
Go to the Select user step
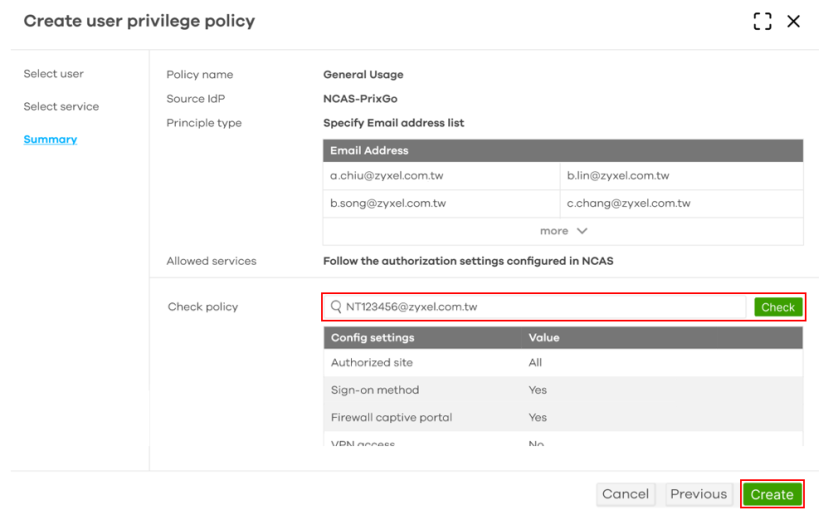tap(53, 74)
